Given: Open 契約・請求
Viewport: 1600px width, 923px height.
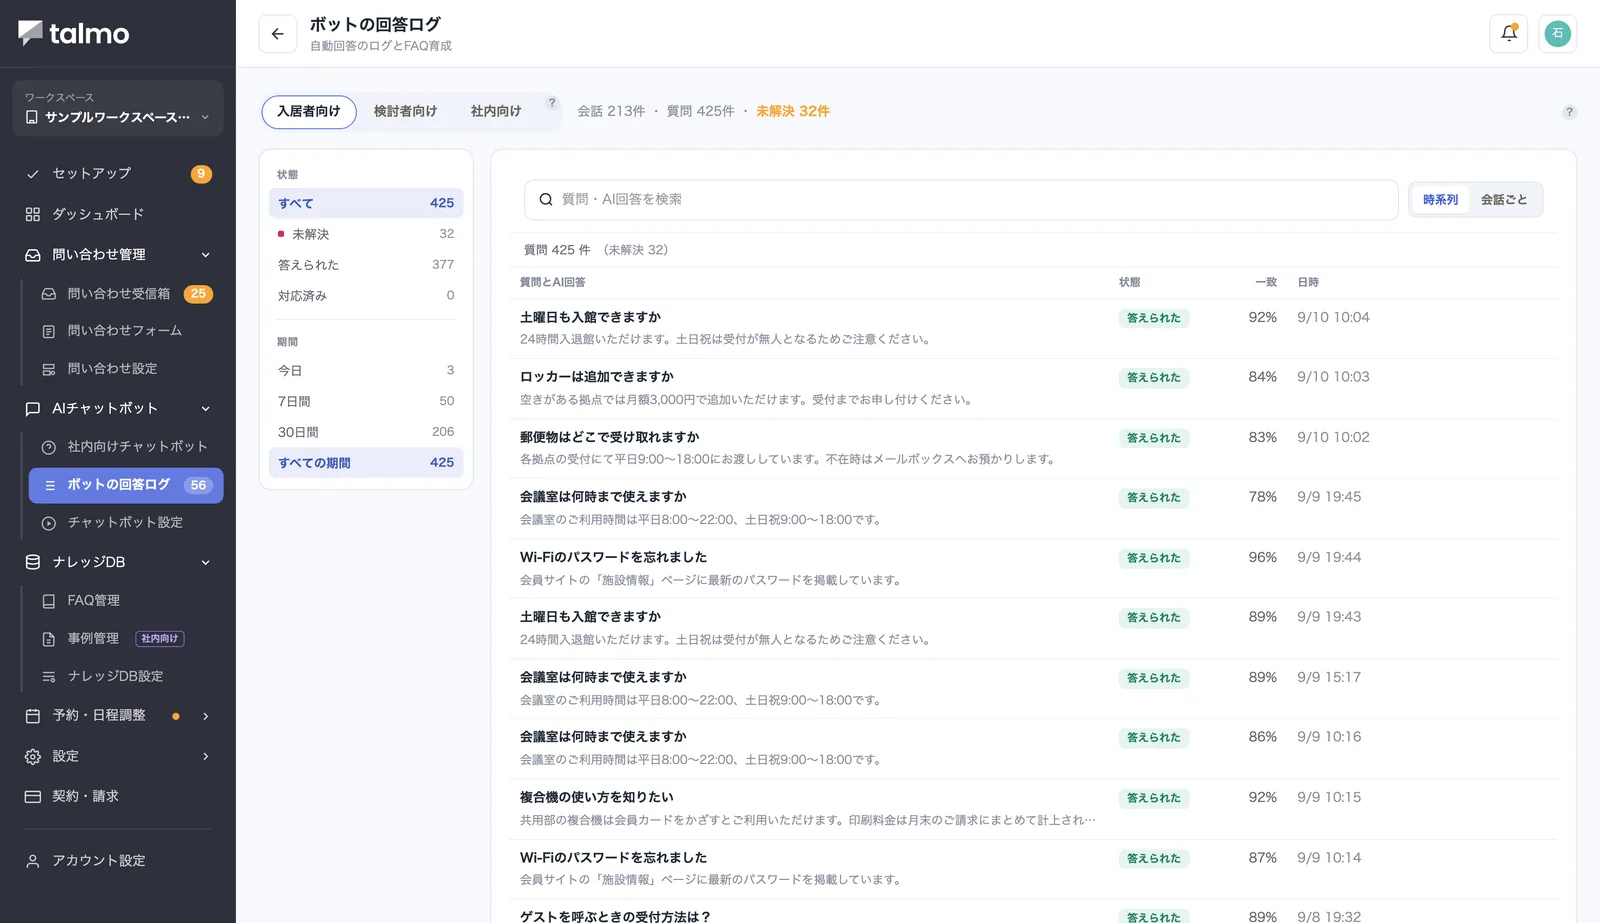Looking at the screenshot, I should (x=118, y=797).
